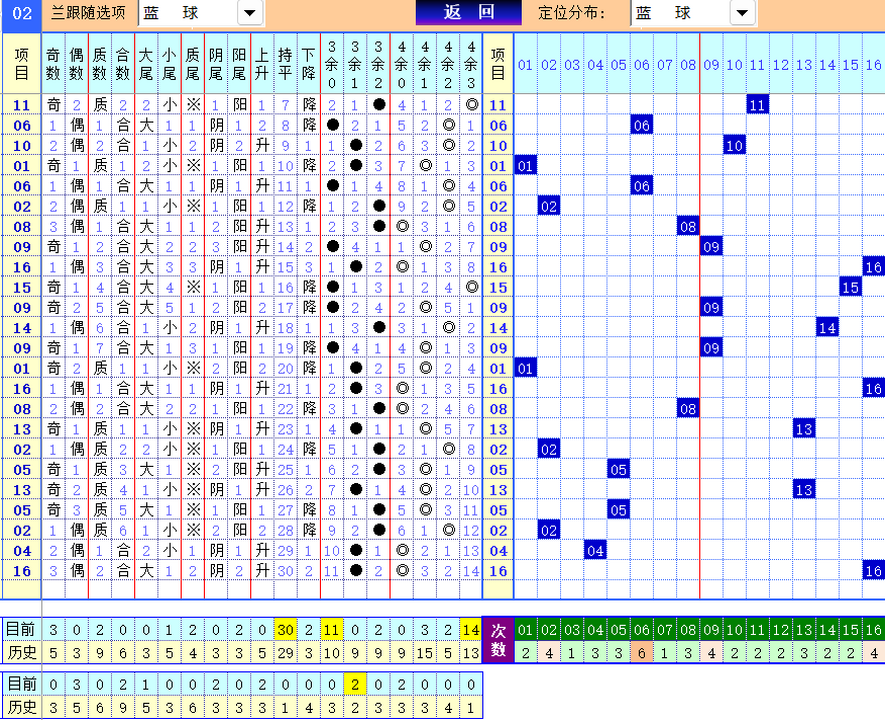
Task: Select the 偶数 column header
Action: coord(76,63)
